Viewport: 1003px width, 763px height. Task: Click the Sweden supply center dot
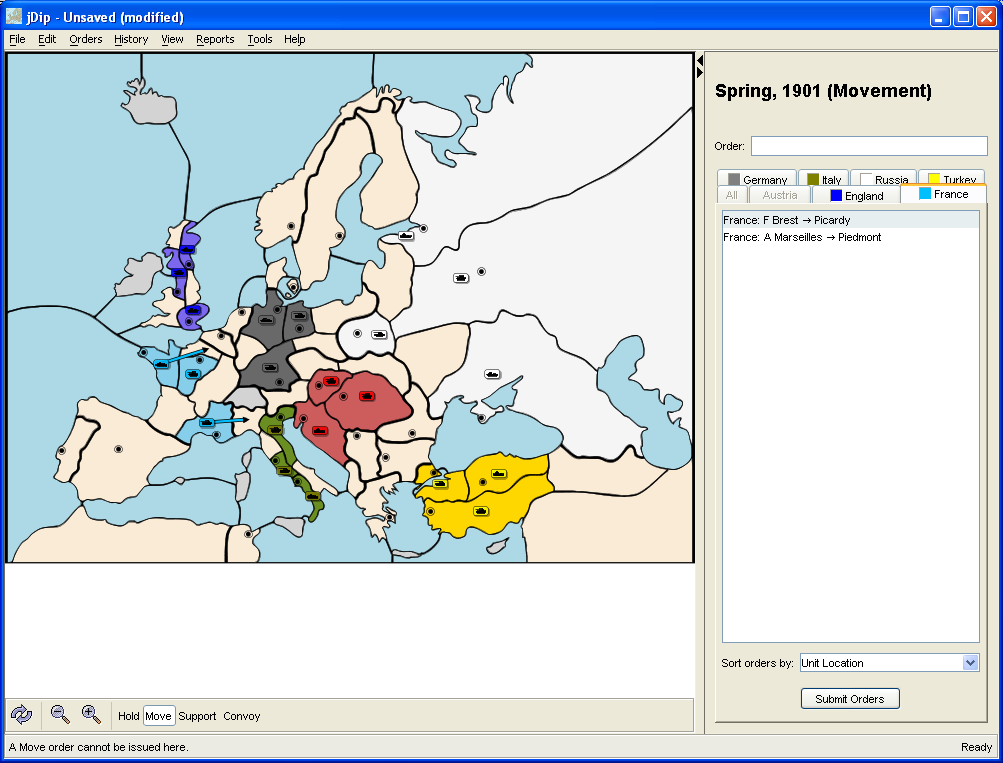[x=339, y=236]
